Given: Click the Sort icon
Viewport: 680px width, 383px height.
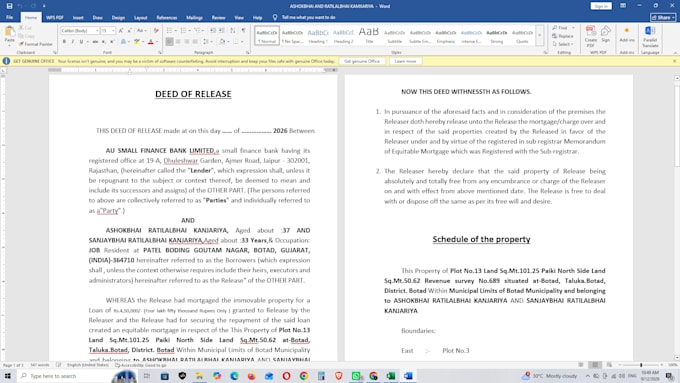Looking at the screenshot, I should tap(233, 30).
